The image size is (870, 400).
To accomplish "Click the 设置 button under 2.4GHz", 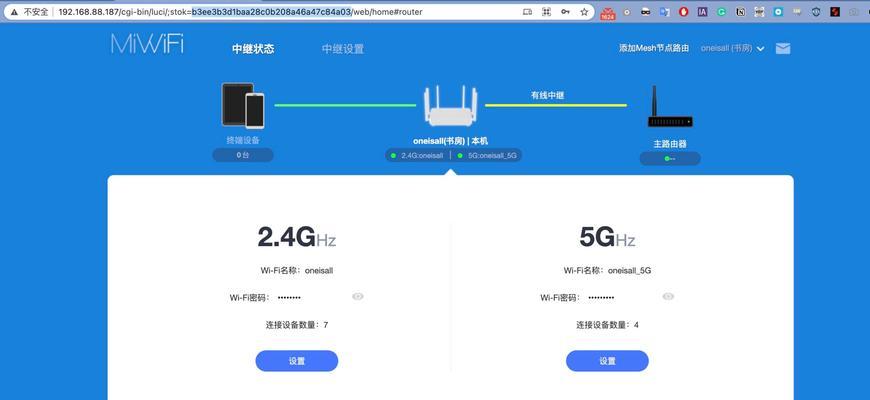I will tap(297, 361).
